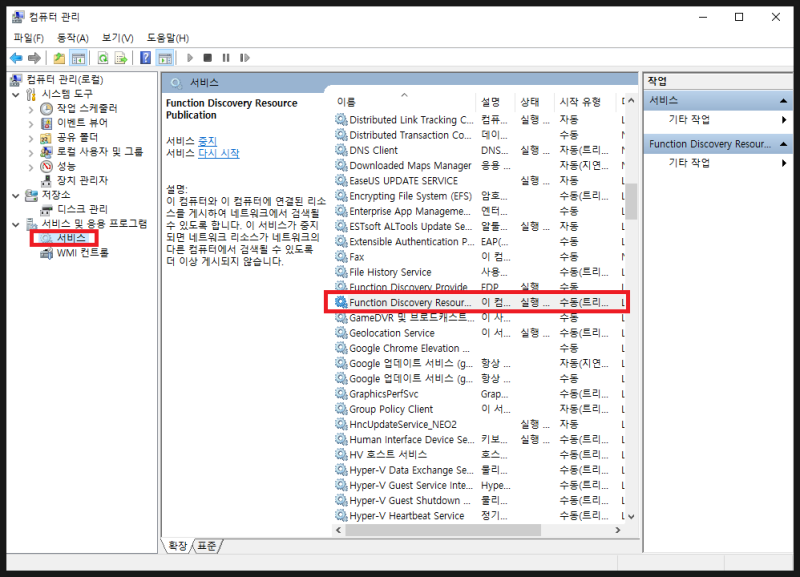Screen dimensions: 800x577
Task: Select Function Discovery Resour... service row
Action: tap(480, 303)
